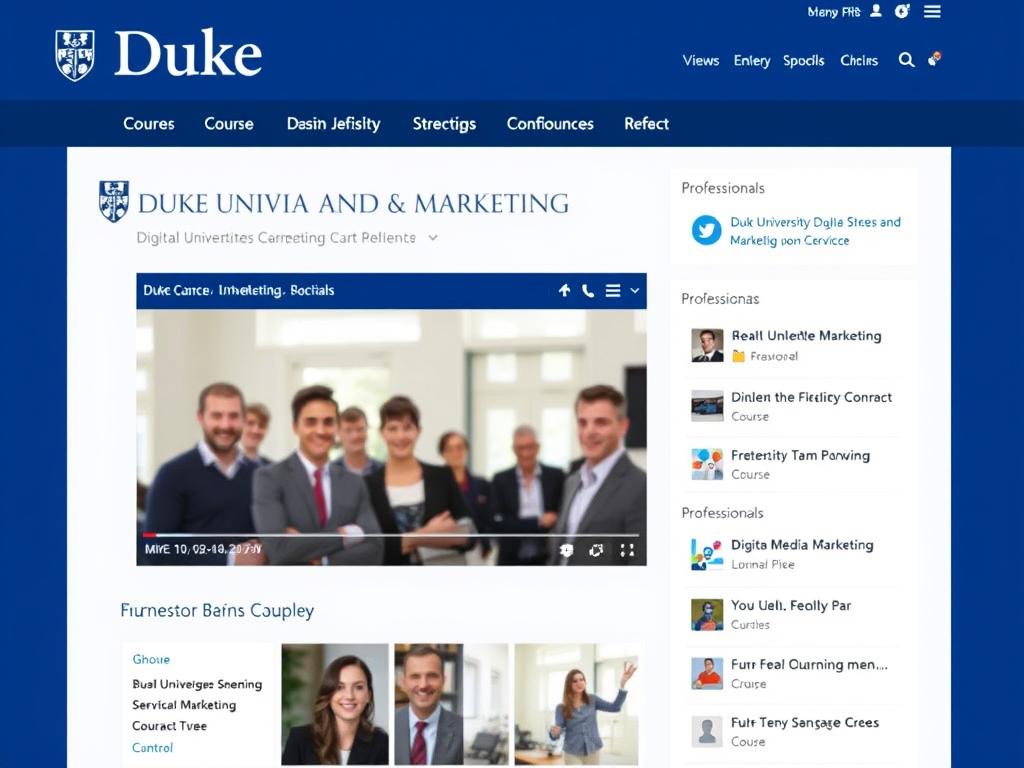The width and height of the screenshot is (1024, 768).
Task: Open the Confiounces nav item
Action: 550,123
